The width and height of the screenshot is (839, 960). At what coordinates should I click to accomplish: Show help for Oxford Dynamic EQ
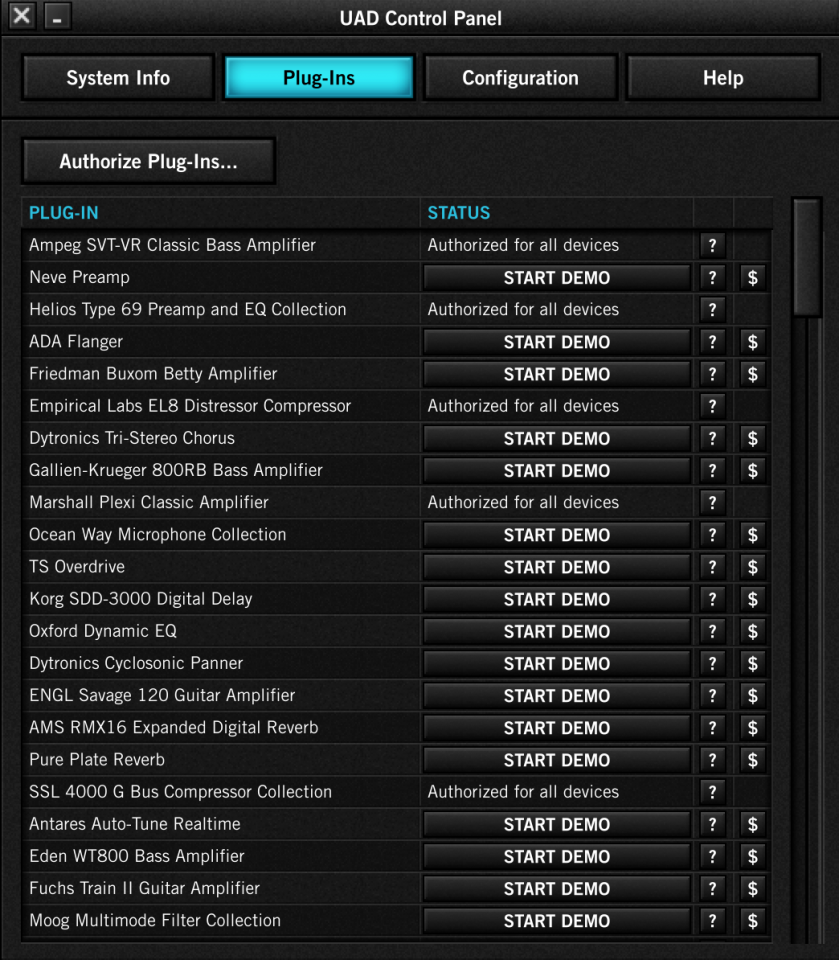click(712, 631)
